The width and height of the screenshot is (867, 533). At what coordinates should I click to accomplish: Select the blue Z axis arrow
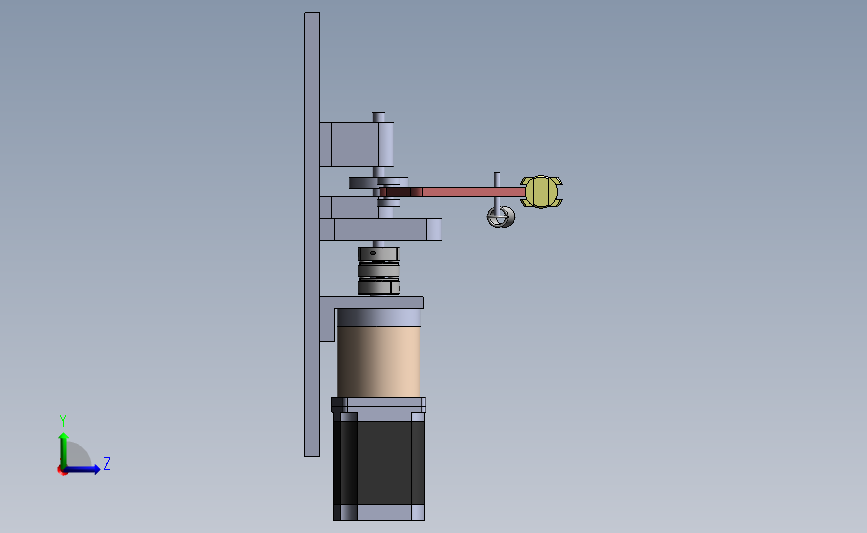(82, 469)
